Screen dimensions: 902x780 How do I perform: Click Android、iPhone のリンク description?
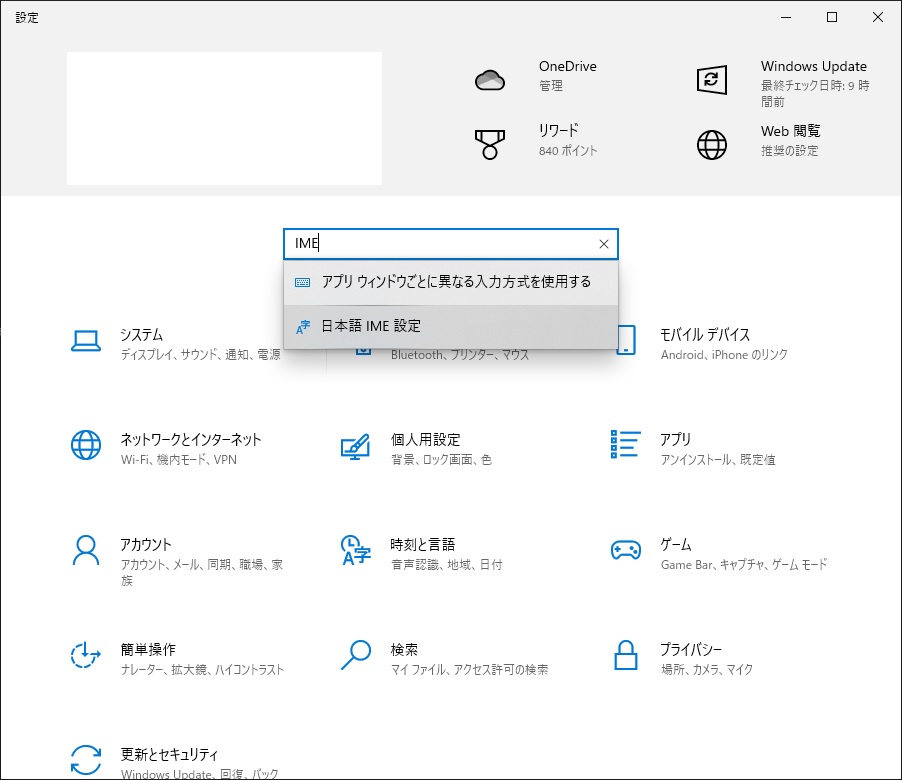click(x=724, y=354)
